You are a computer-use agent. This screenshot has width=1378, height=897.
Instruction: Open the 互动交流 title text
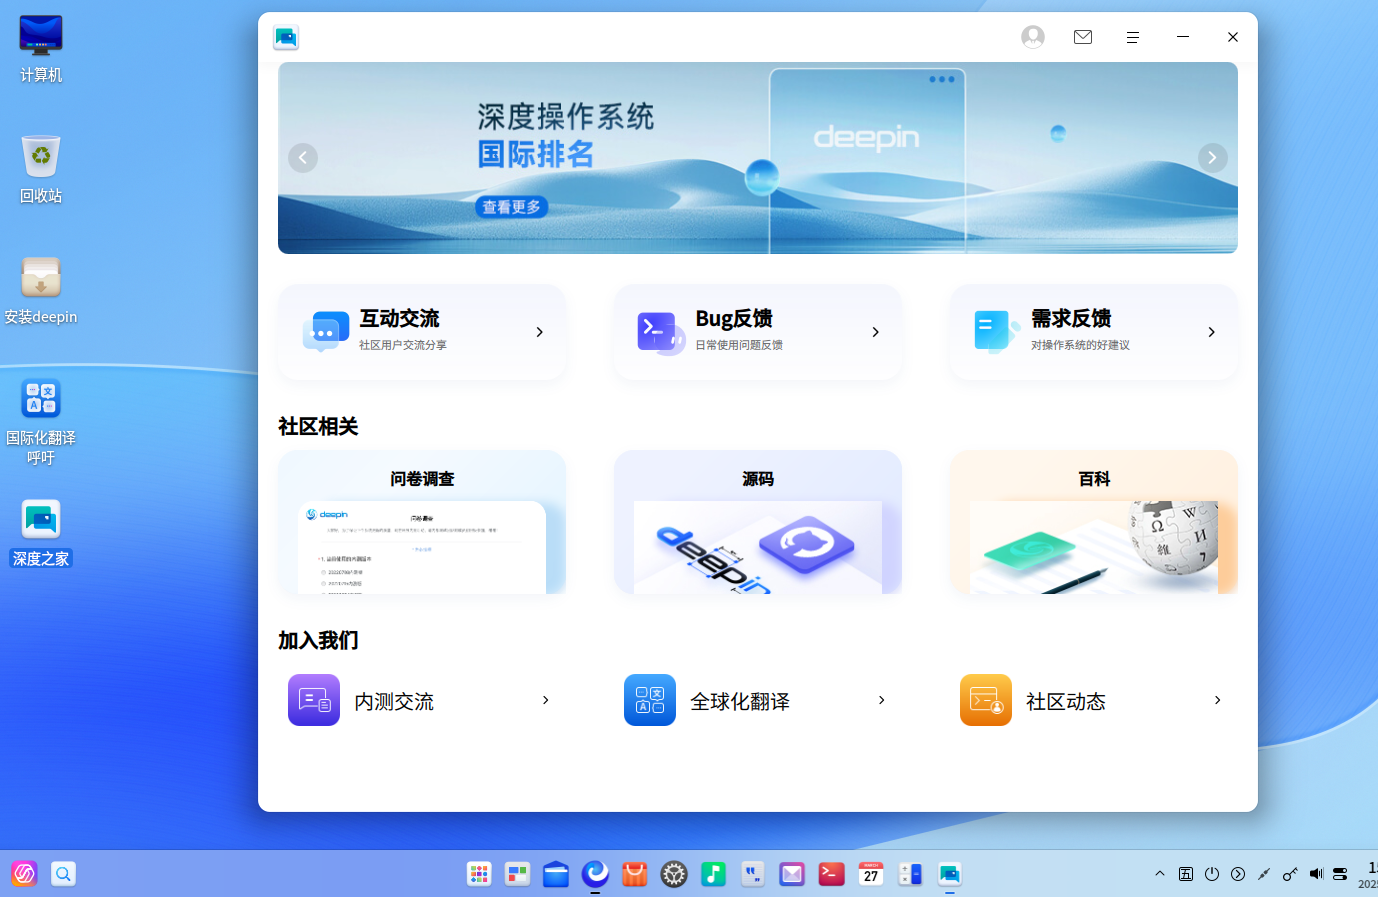coord(400,318)
